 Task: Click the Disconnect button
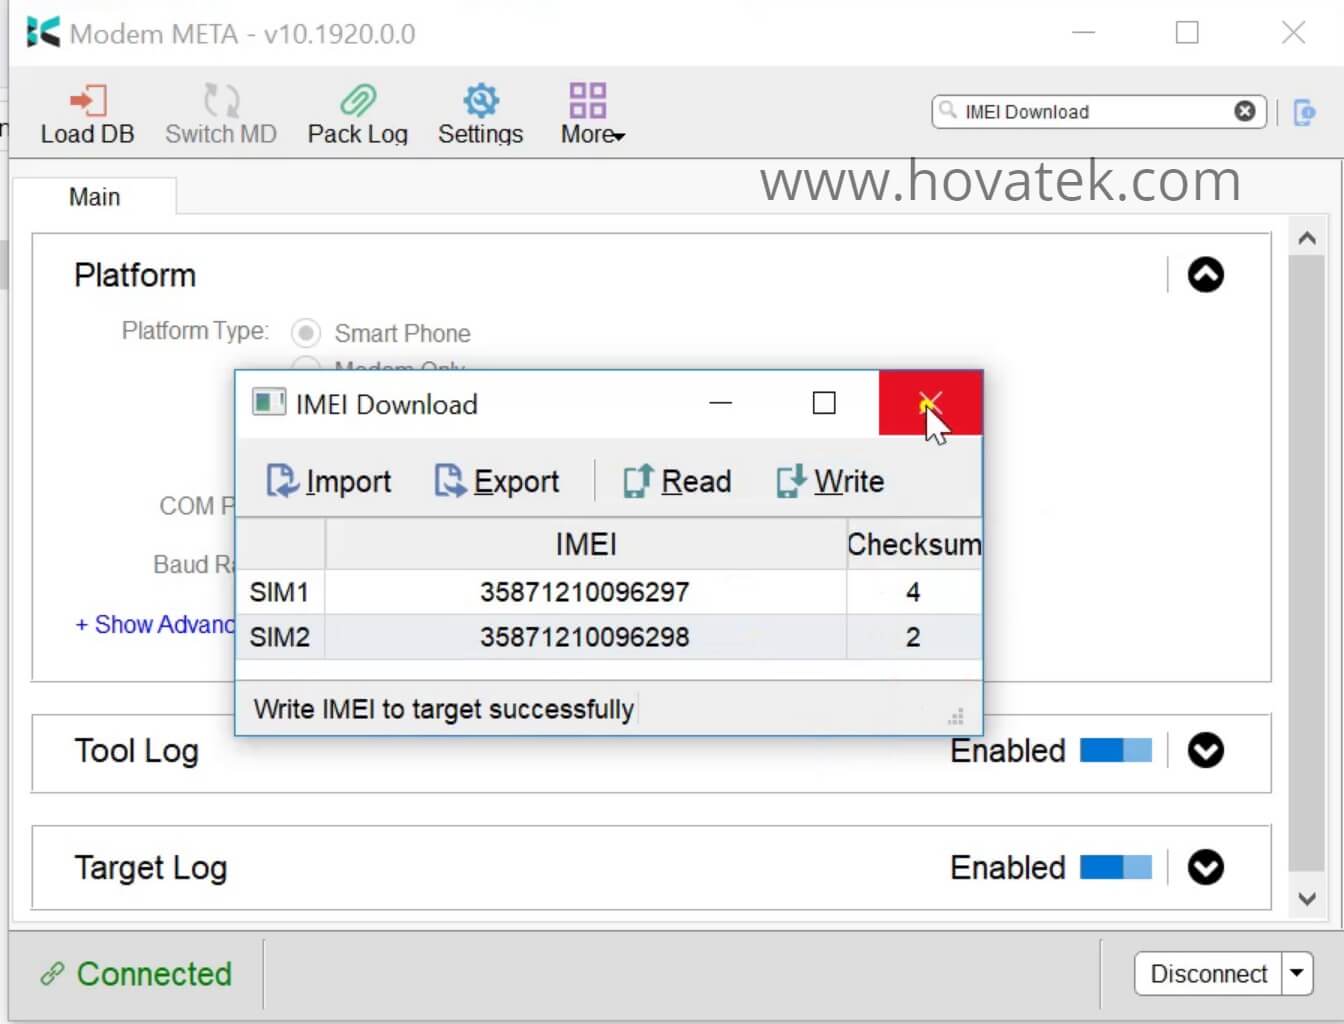[1208, 973]
